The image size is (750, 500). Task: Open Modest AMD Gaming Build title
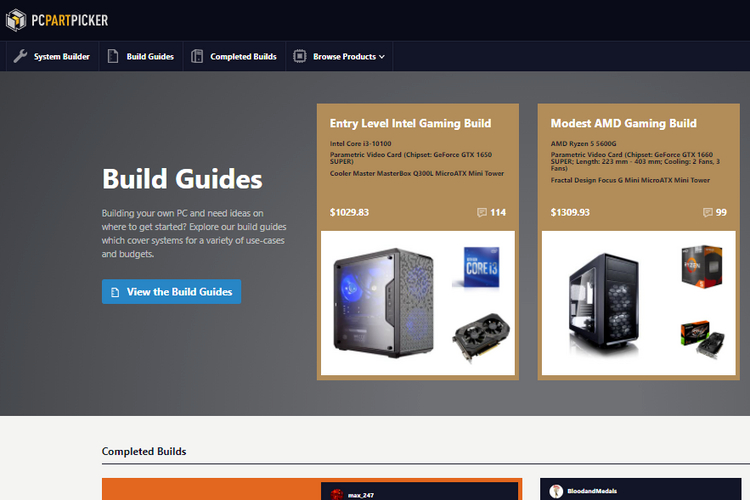coord(623,123)
